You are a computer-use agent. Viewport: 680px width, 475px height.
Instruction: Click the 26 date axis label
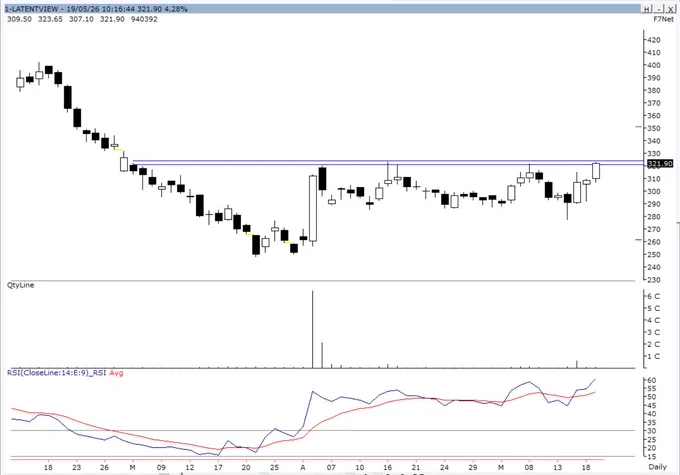pos(104,467)
